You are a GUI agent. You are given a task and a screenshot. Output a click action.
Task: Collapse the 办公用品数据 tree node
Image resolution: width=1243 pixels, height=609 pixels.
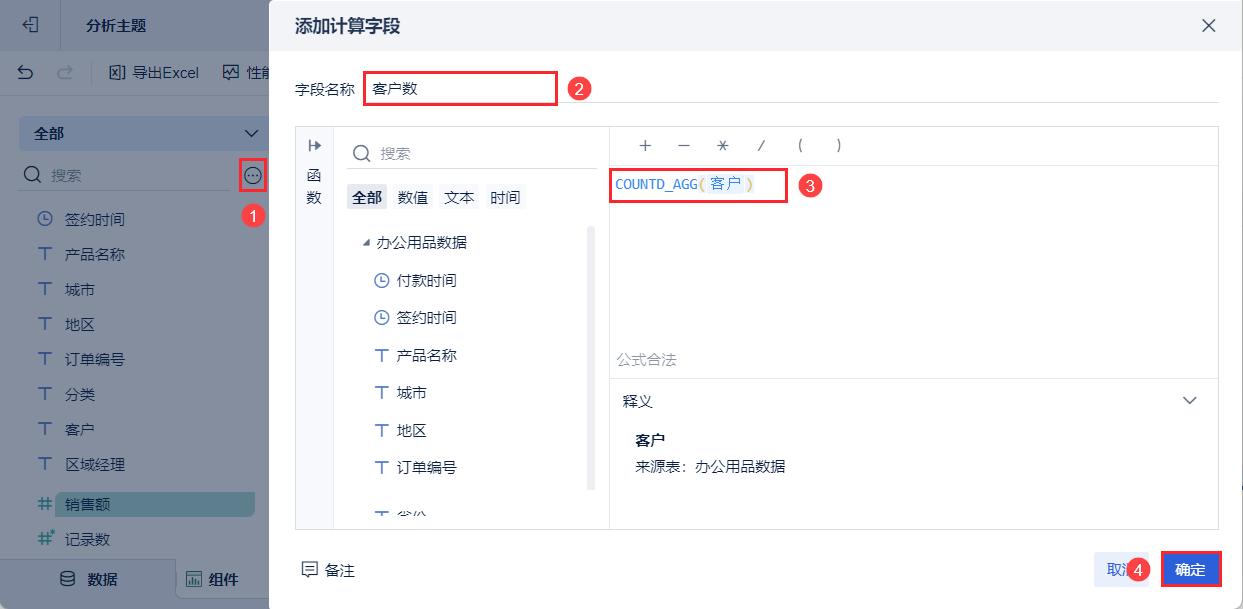[x=367, y=243]
